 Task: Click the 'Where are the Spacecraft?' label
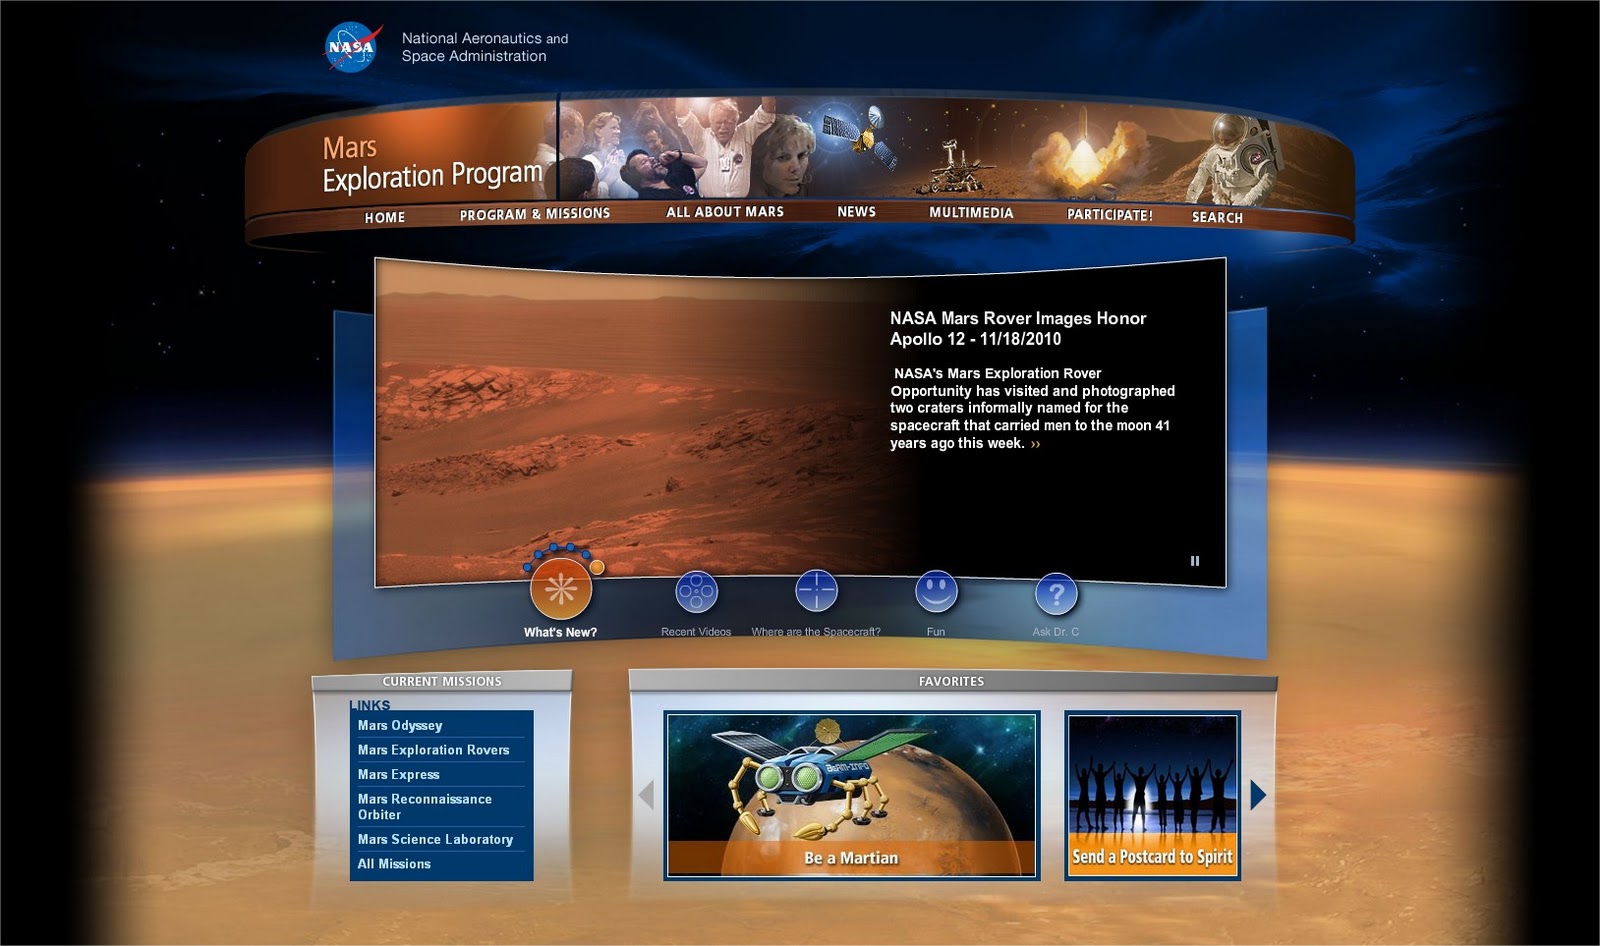coord(816,632)
